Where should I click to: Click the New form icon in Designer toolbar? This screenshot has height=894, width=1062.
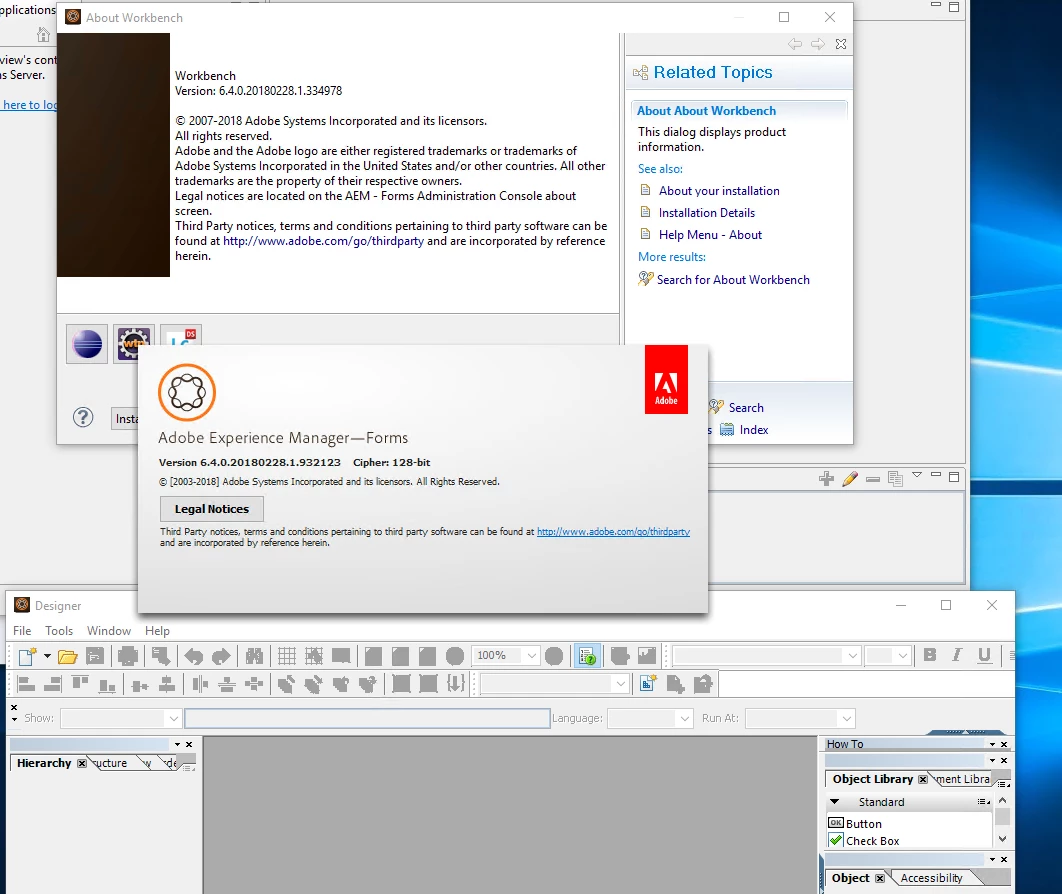click(x=27, y=656)
